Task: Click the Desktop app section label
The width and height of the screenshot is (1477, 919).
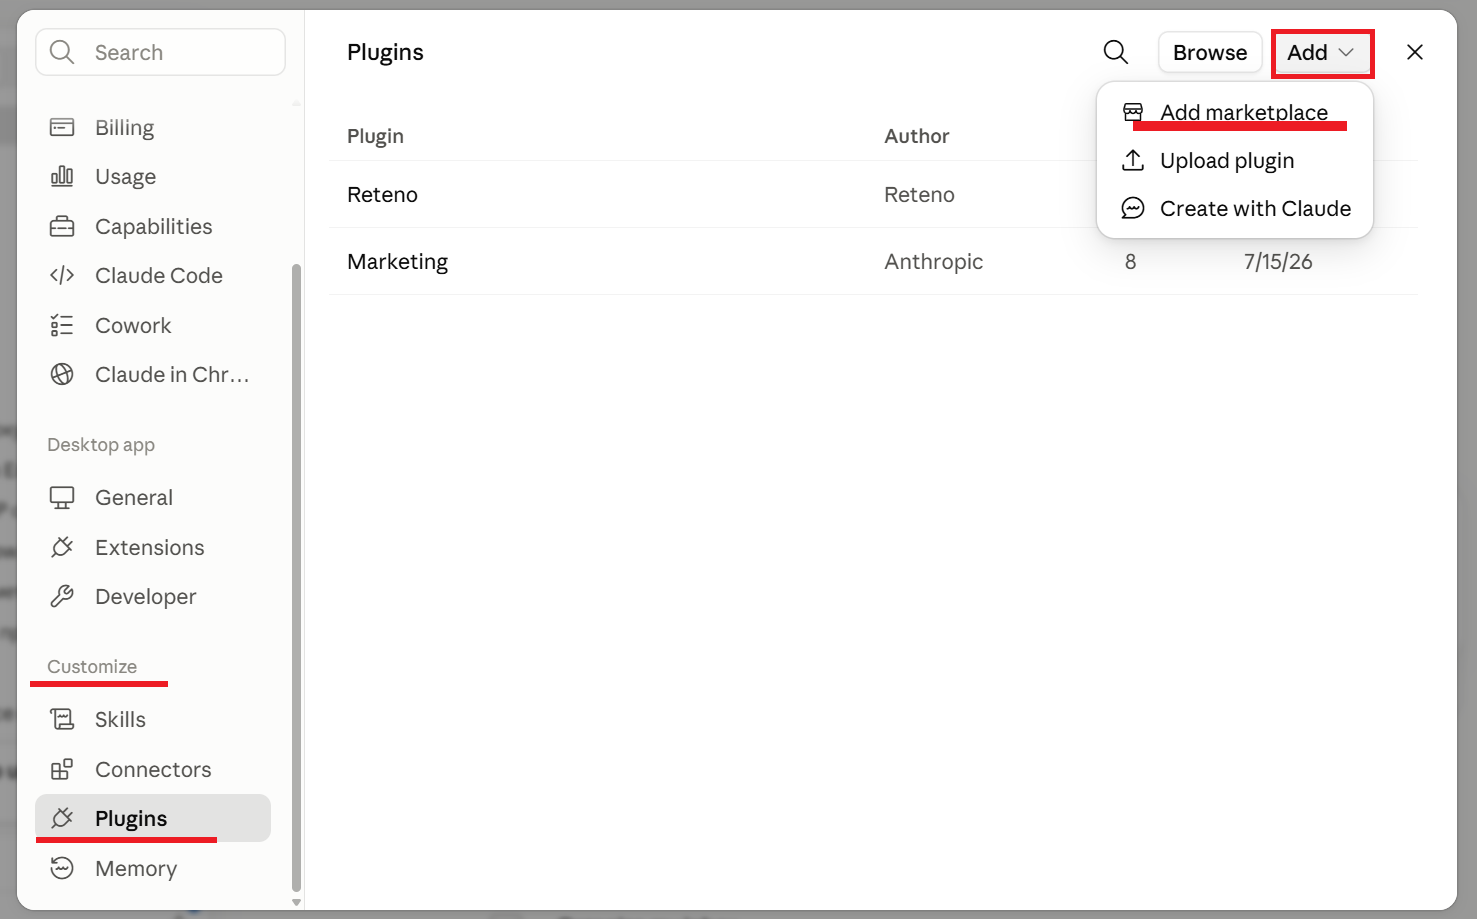Action: (x=101, y=444)
